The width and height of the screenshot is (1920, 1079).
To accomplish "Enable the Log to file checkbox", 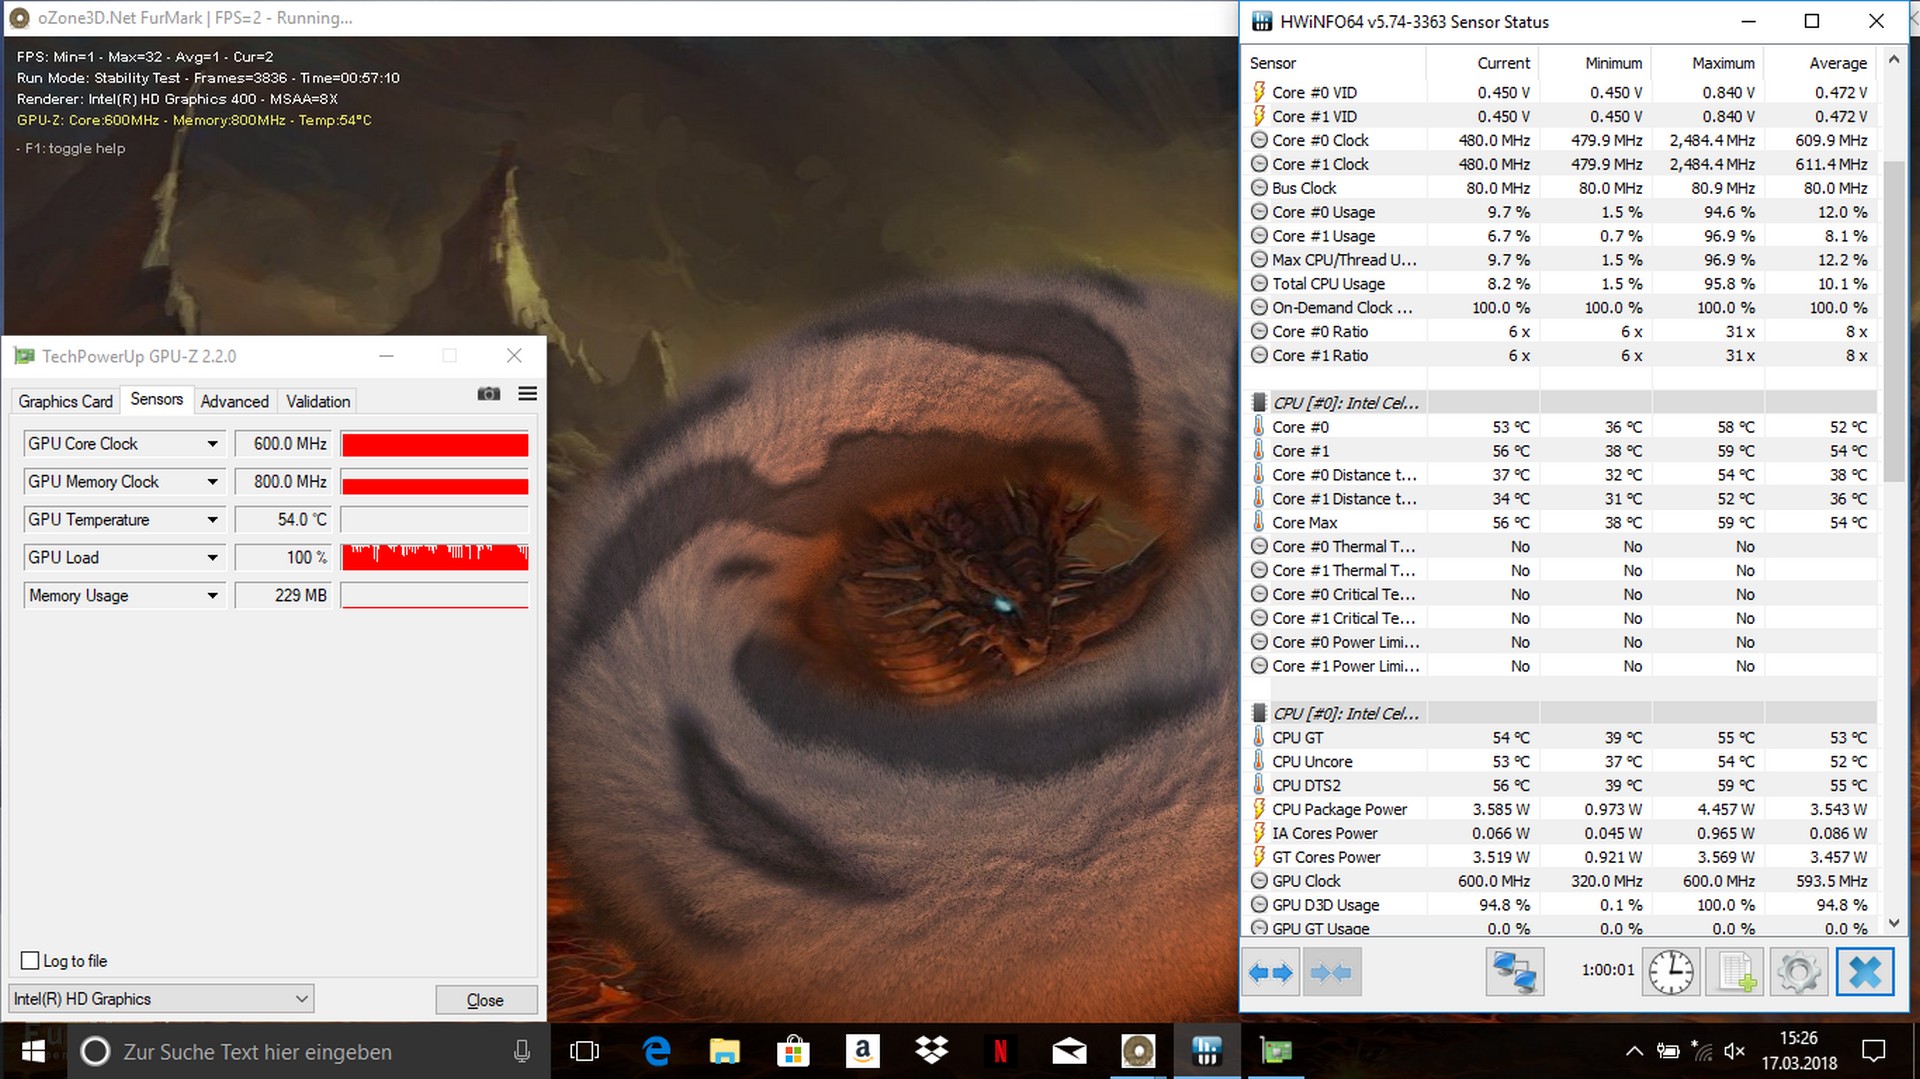I will click(x=30, y=961).
